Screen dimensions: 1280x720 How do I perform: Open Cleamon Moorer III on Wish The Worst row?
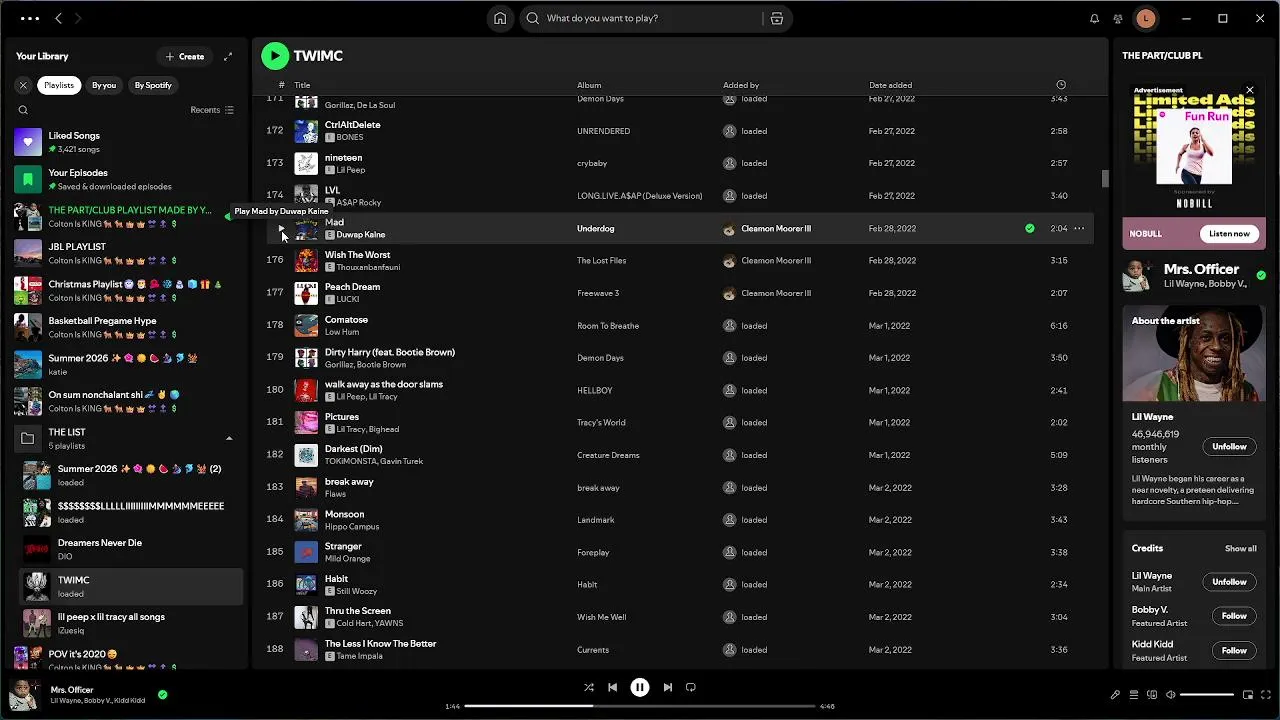pos(776,261)
